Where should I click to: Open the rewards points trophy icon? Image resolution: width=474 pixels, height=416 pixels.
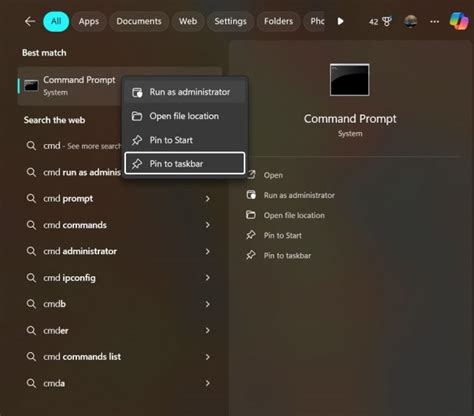(x=387, y=21)
